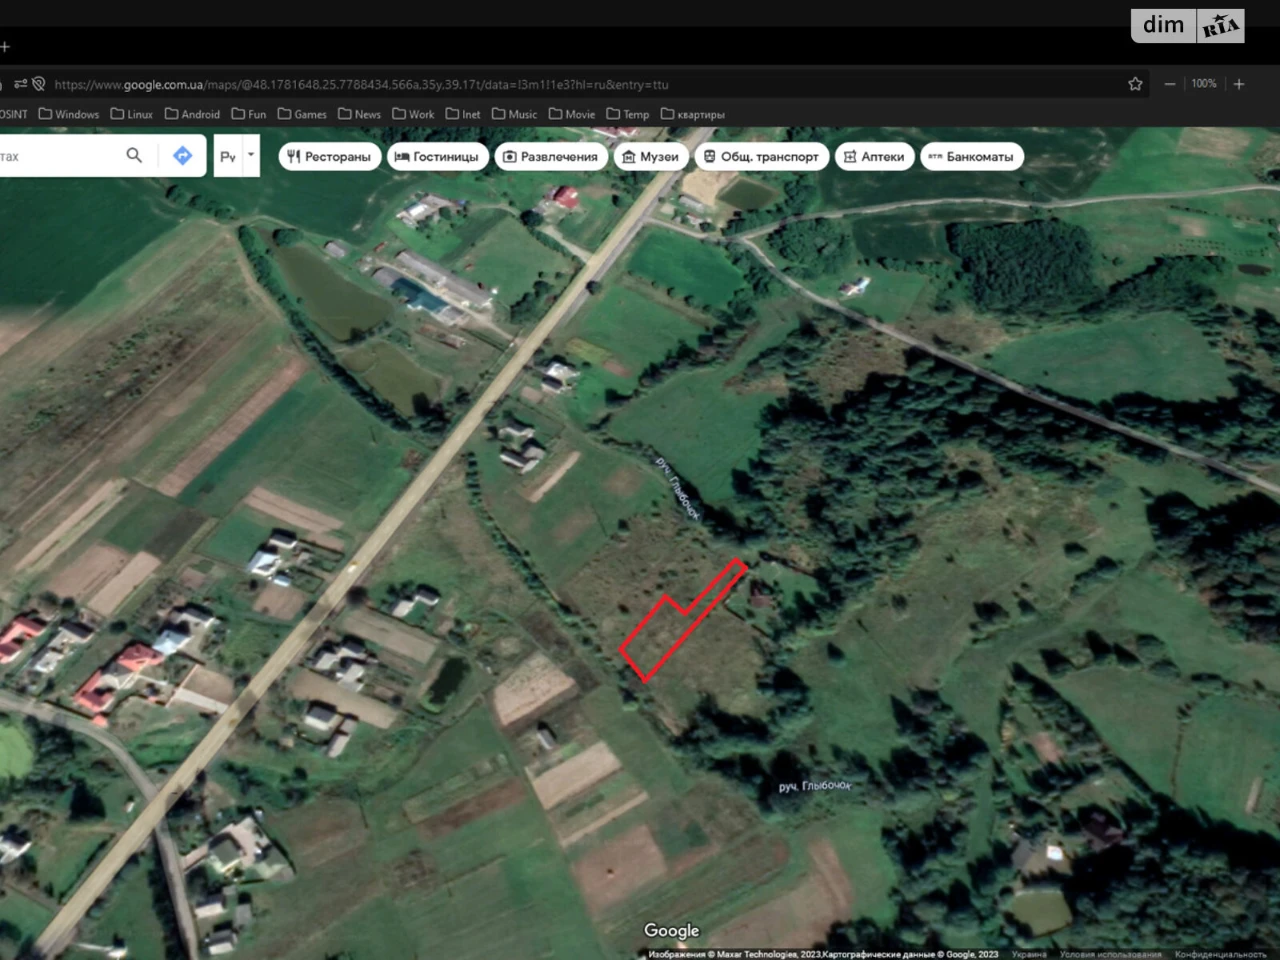The width and height of the screenshot is (1280, 960).
Task: Zoom in using the plus icon in address bar
Action: pos(1239,84)
